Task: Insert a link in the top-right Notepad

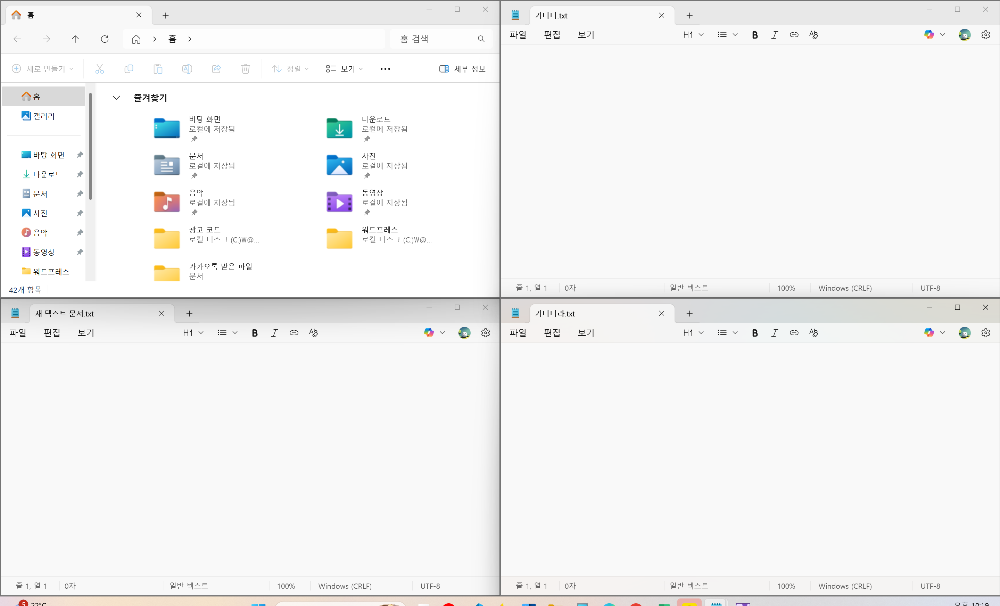Action: click(794, 34)
